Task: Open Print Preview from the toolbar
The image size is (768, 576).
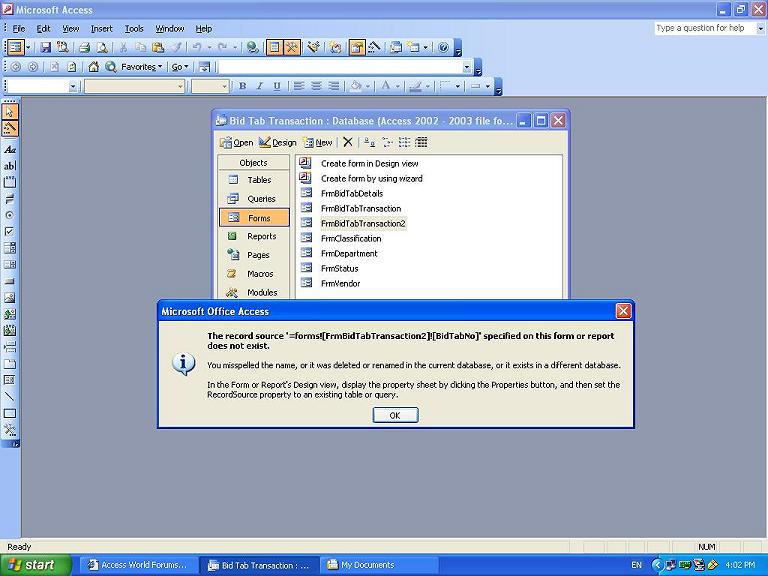Action: [102, 48]
